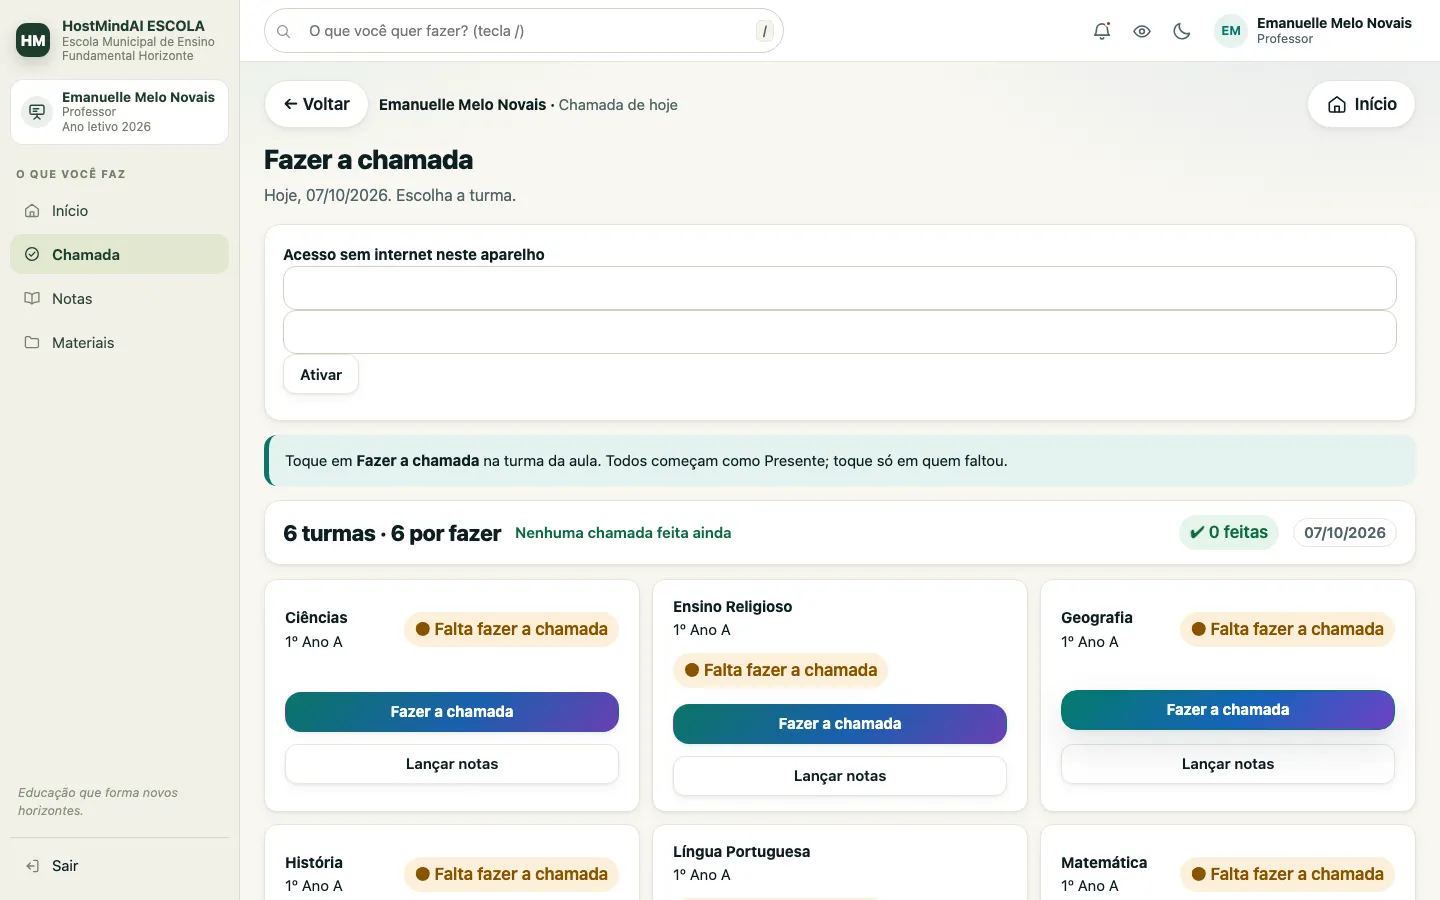Open the notifications bell
The height and width of the screenshot is (900, 1440).
pyautogui.click(x=1102, y=31)
